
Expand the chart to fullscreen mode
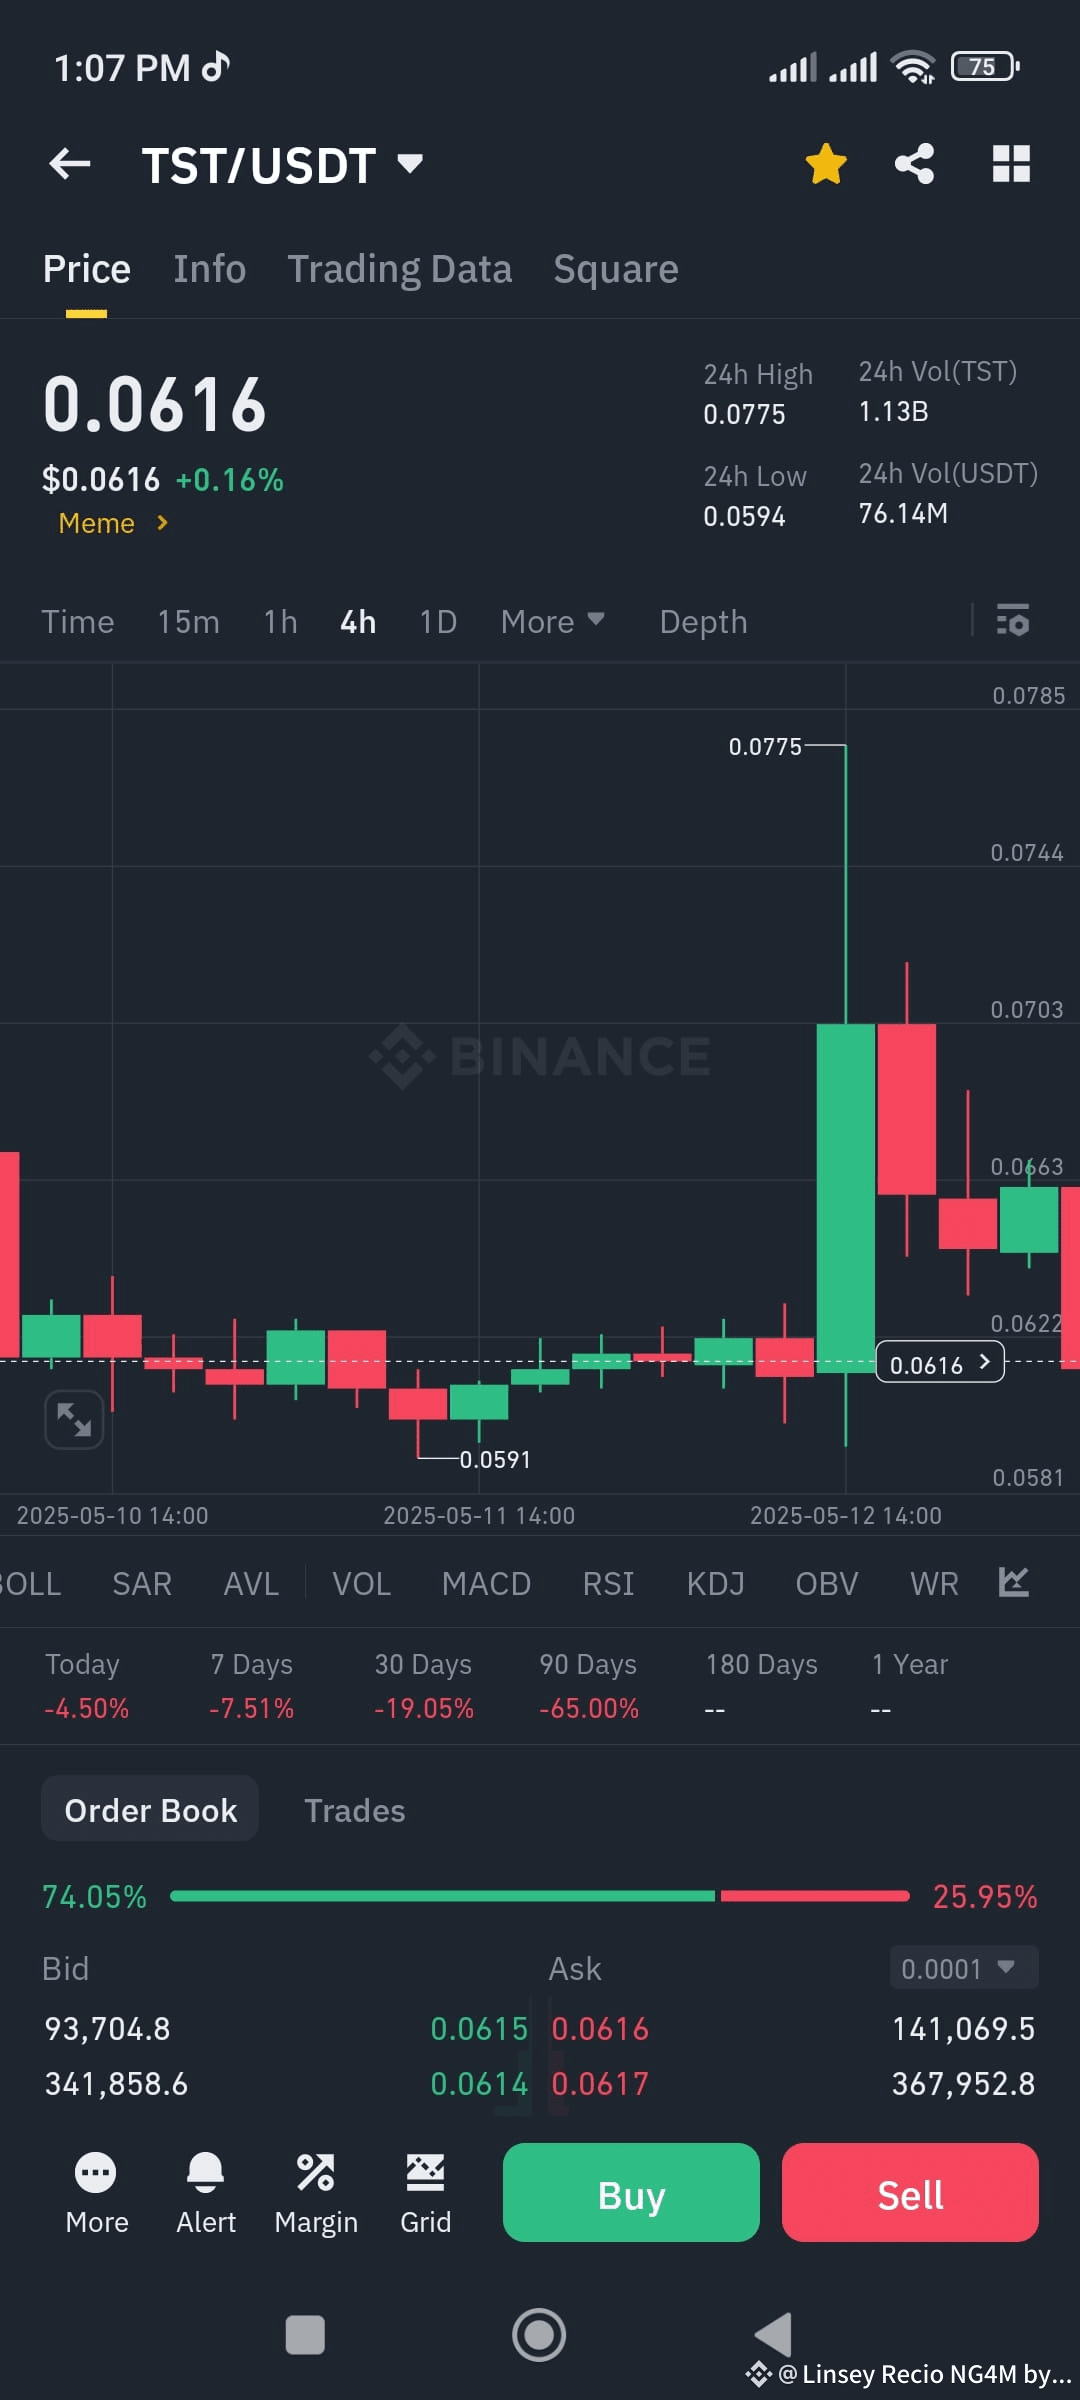click(x=74, y=1419)
